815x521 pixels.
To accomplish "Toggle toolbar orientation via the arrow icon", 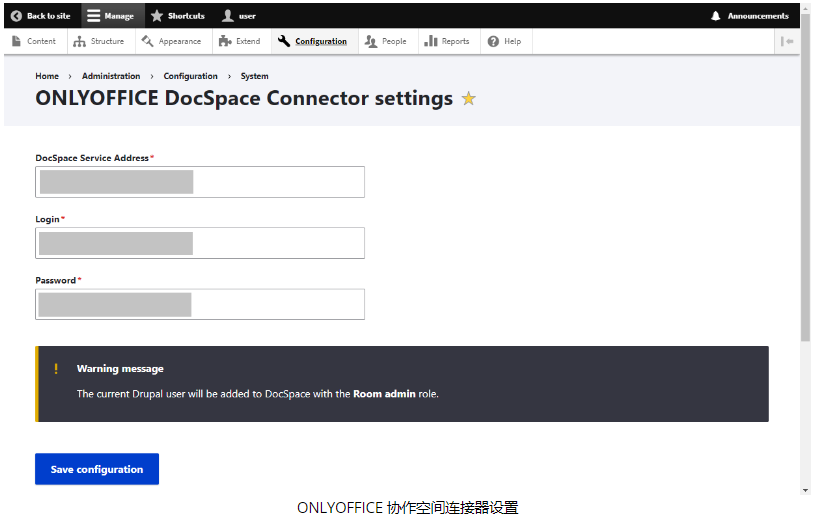I will tap(787, 41).
